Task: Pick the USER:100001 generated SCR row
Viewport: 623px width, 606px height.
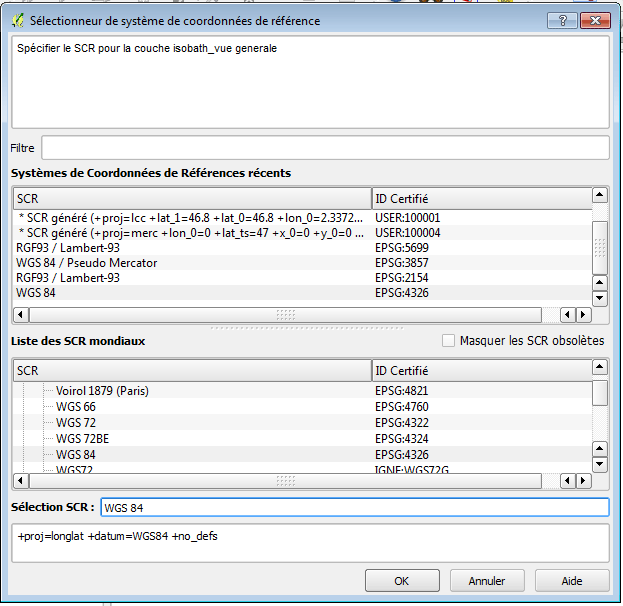Action: coord(190,217)
